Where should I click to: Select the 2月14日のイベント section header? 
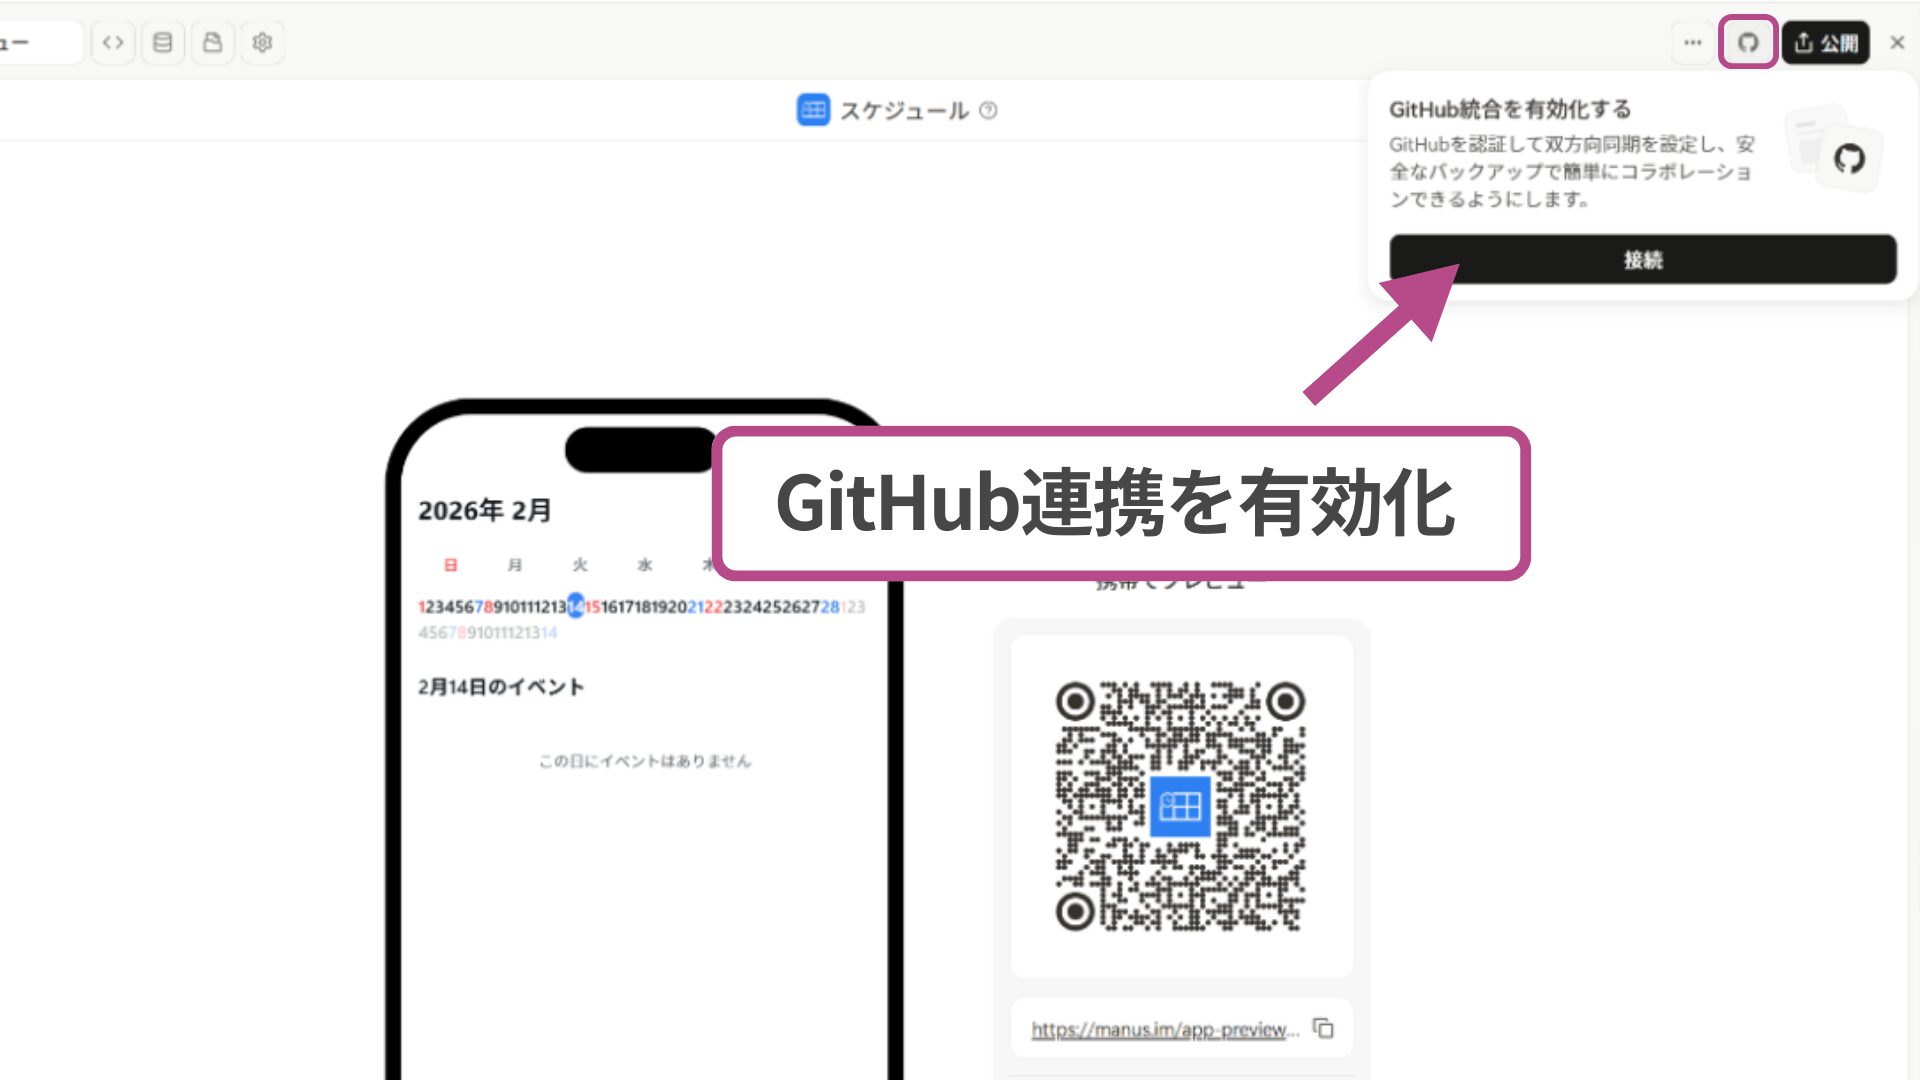(x=502, y=687)
